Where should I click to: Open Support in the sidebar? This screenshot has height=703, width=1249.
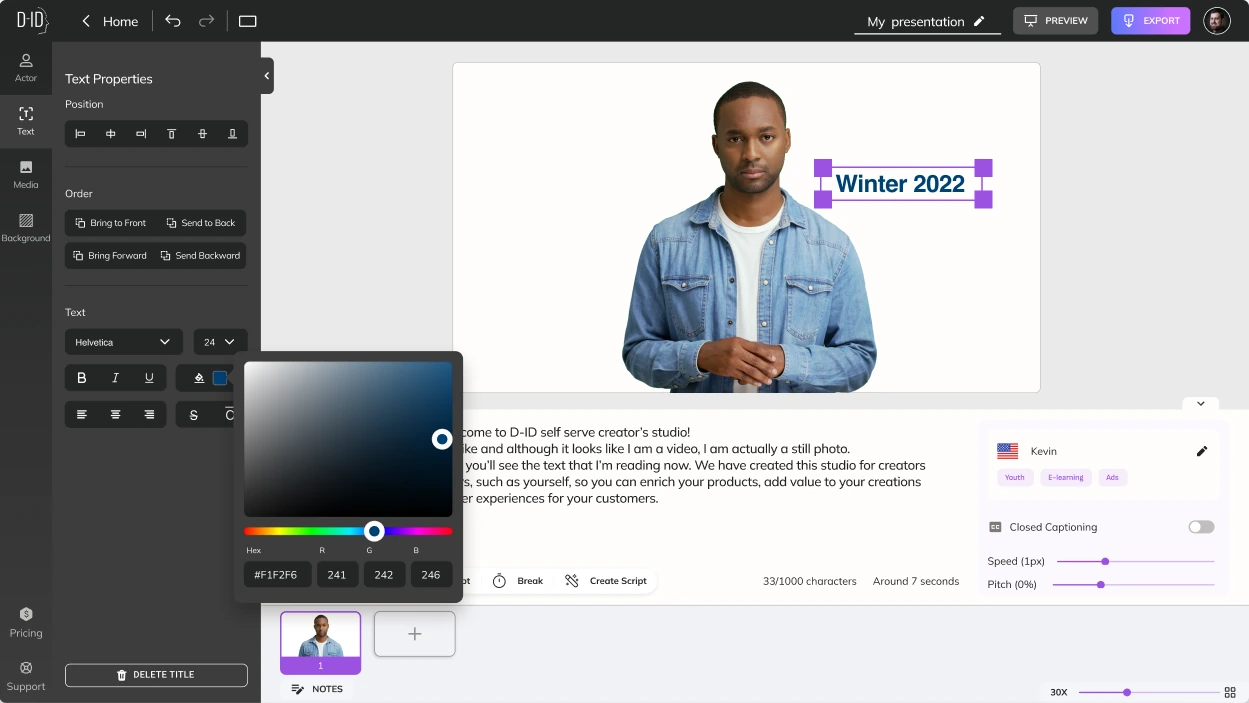[26, 676]
